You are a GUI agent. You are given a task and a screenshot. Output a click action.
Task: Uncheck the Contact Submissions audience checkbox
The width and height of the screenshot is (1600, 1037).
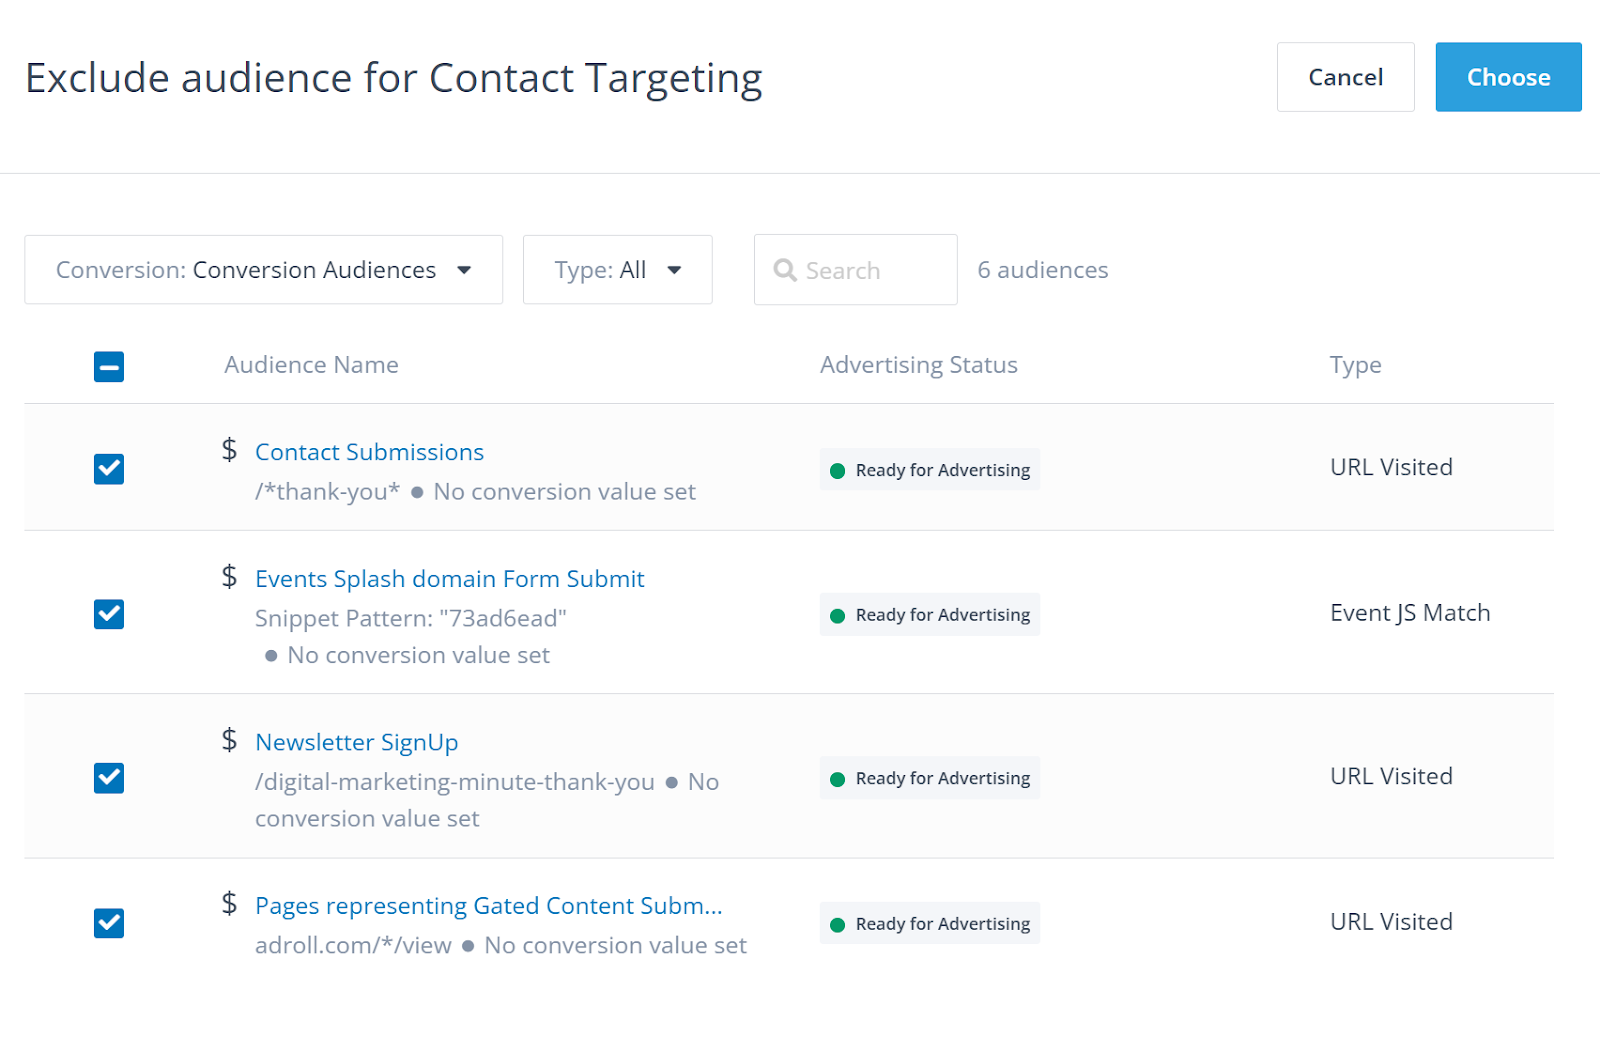(x=109, y=469)
